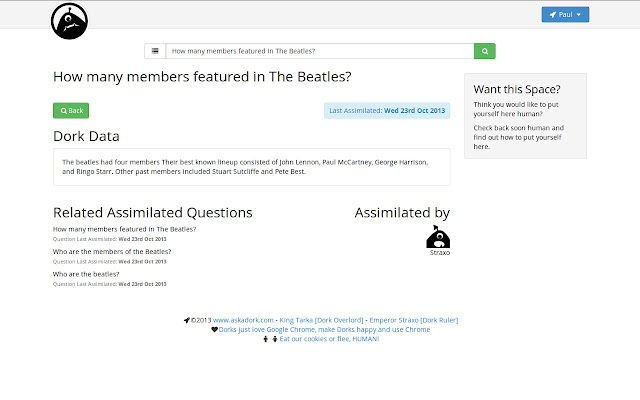Viewport: 640px width, 400px height.
Task: Open the Paul user dropdown
Action: (565, 15)
